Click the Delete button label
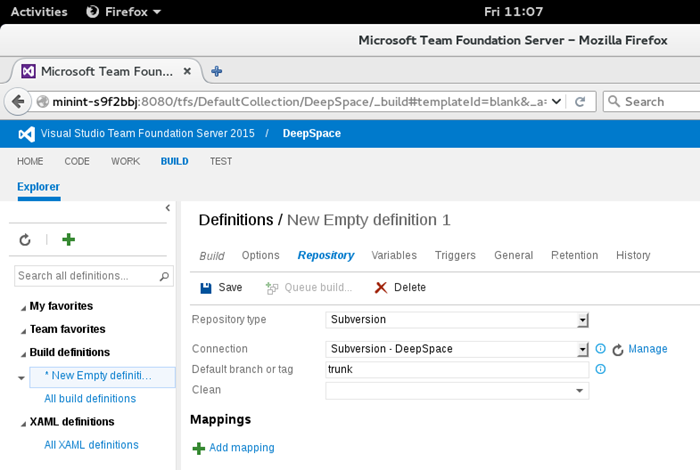This screenshot has width=700, height=470. 410,287
